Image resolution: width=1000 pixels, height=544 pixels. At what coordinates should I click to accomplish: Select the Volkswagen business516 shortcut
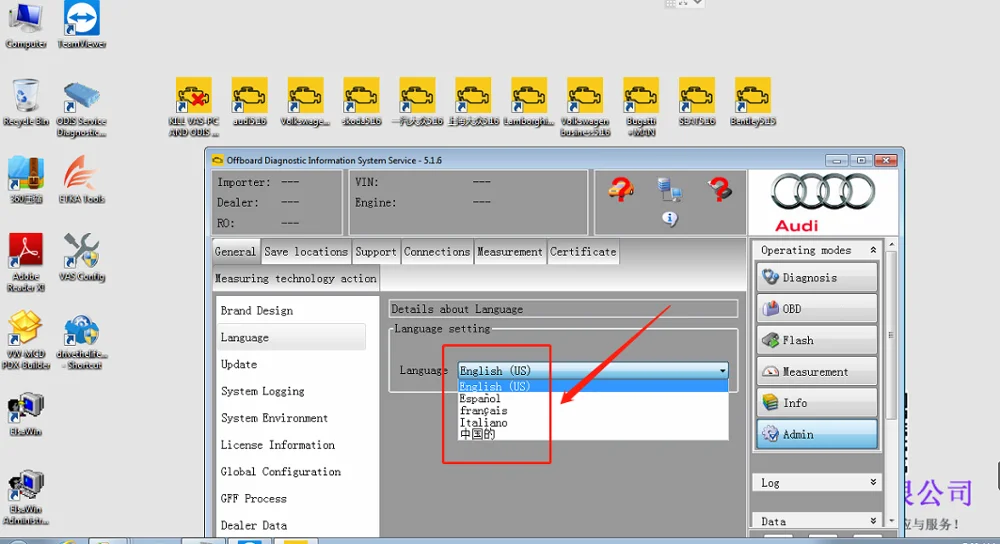pos(585,107)
